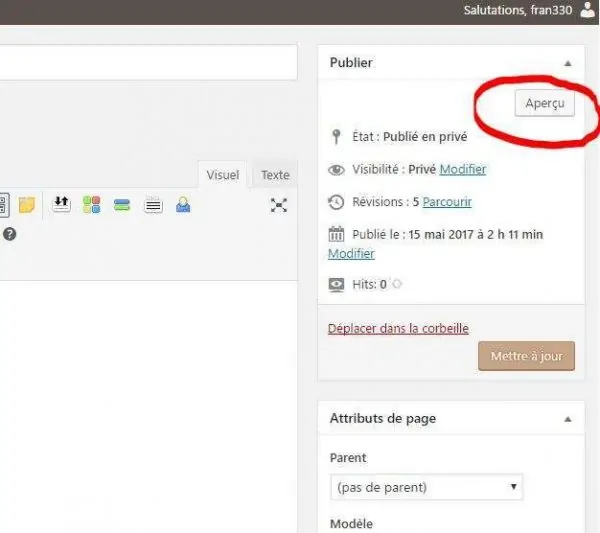Click the pin icon beside État
The image size is (600, 533).
point(336,137)
